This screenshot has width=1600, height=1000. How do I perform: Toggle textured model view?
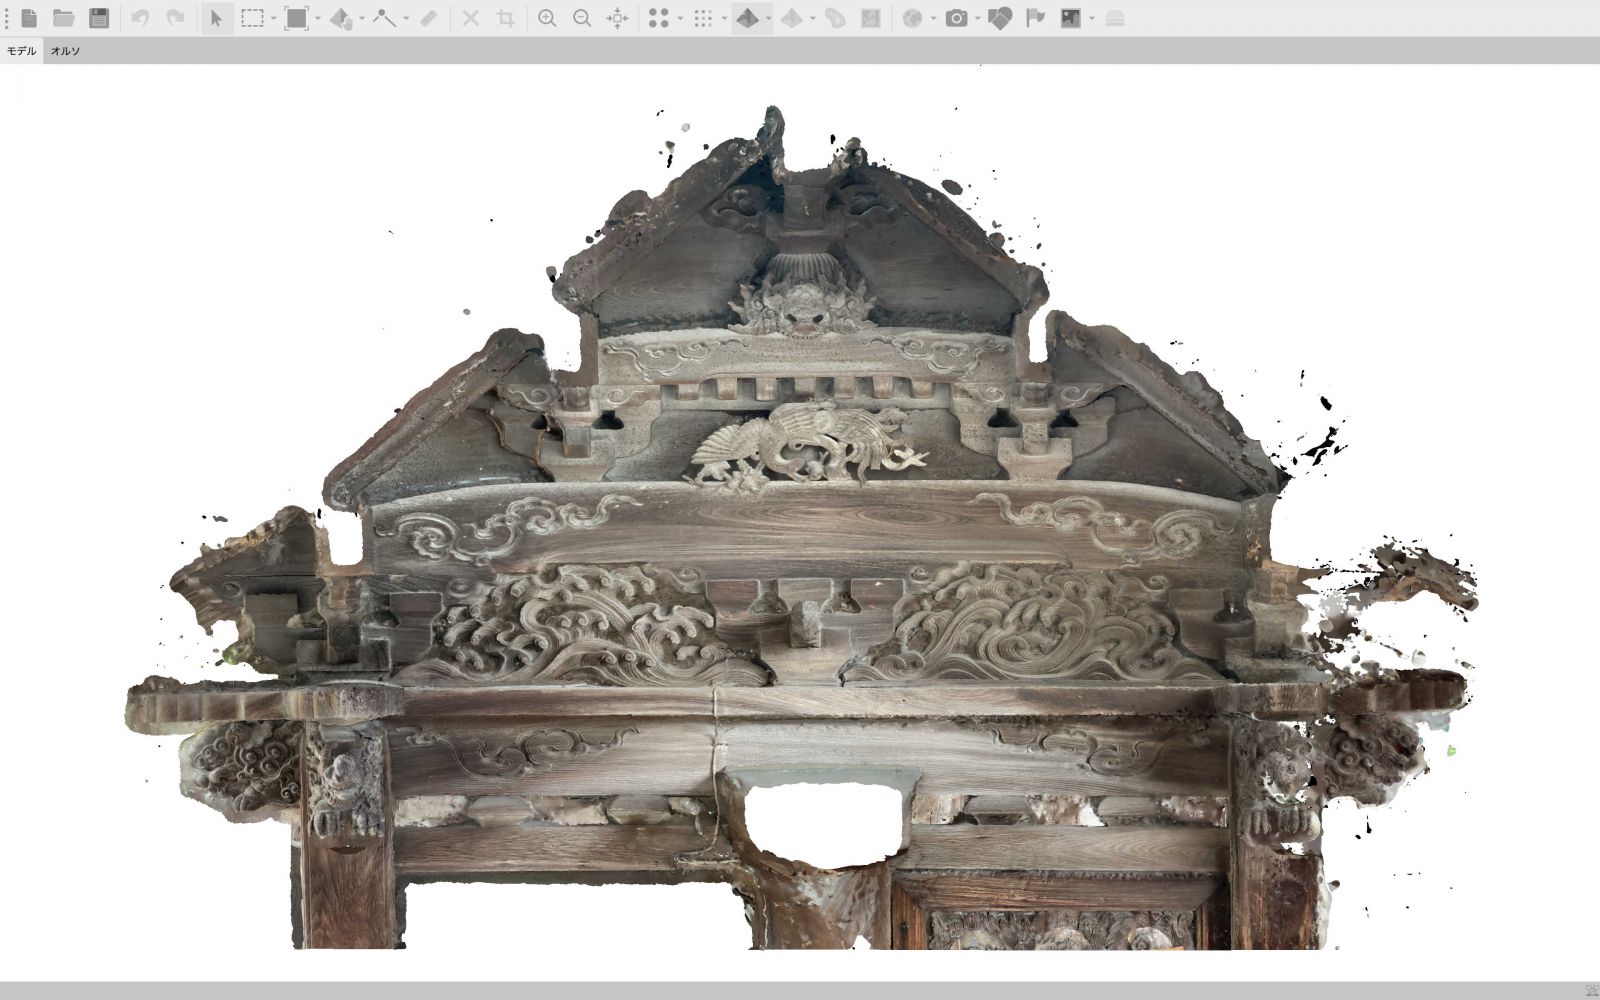tap(747, 18)
